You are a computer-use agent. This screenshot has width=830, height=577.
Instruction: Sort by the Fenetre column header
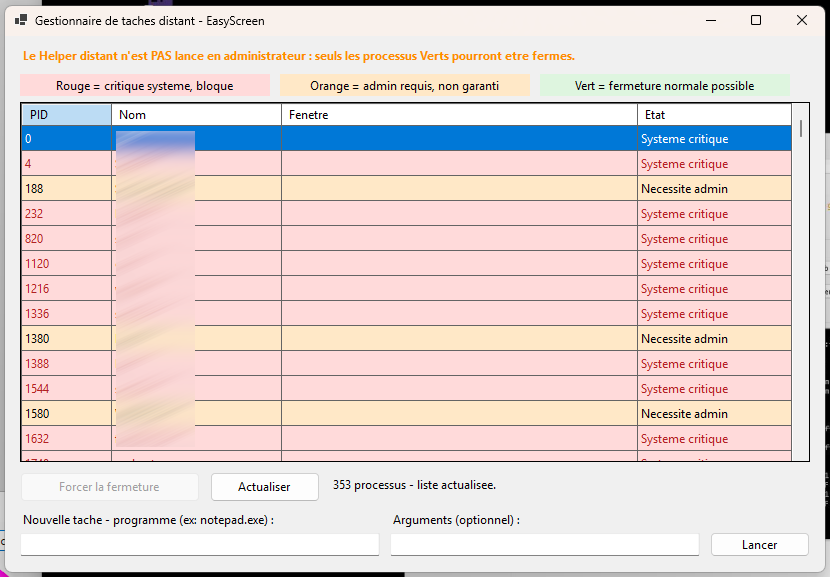[459, 115]
